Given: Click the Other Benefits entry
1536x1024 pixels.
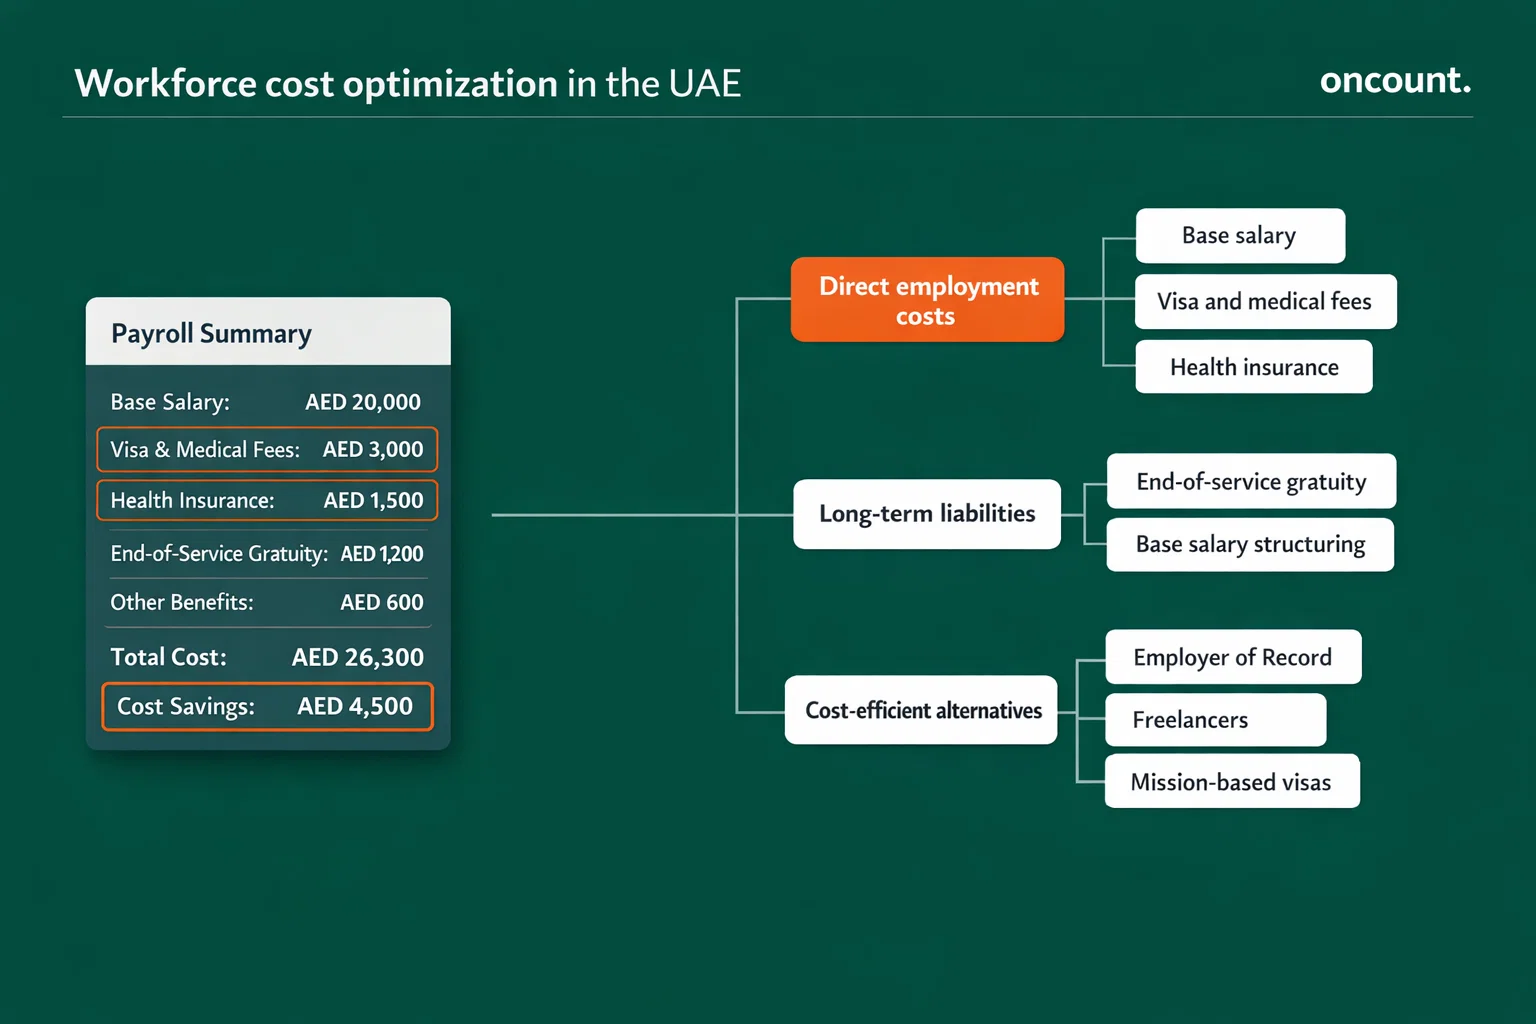Looking at the screenshot, I should pos(266,602).
